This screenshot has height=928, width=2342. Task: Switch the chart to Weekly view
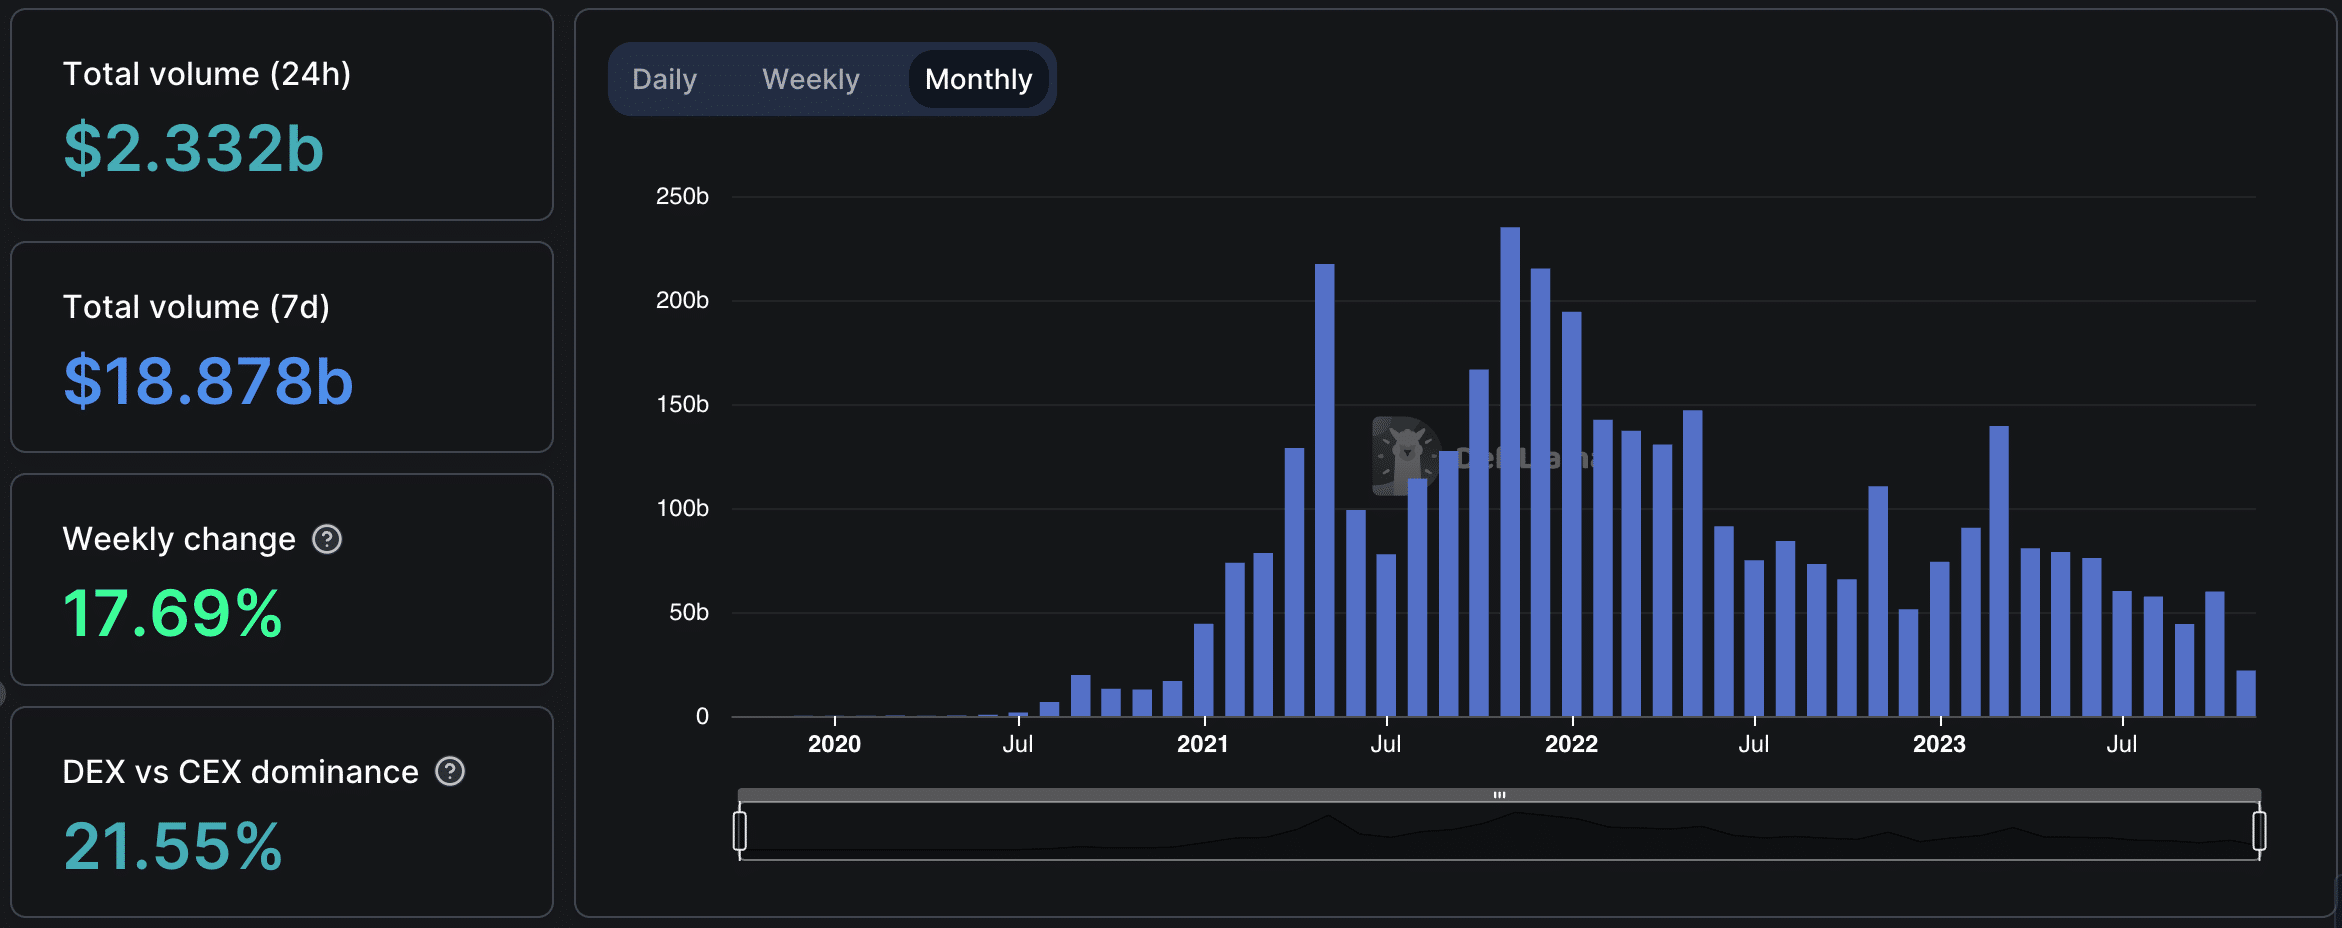click(x=810, y=79)
